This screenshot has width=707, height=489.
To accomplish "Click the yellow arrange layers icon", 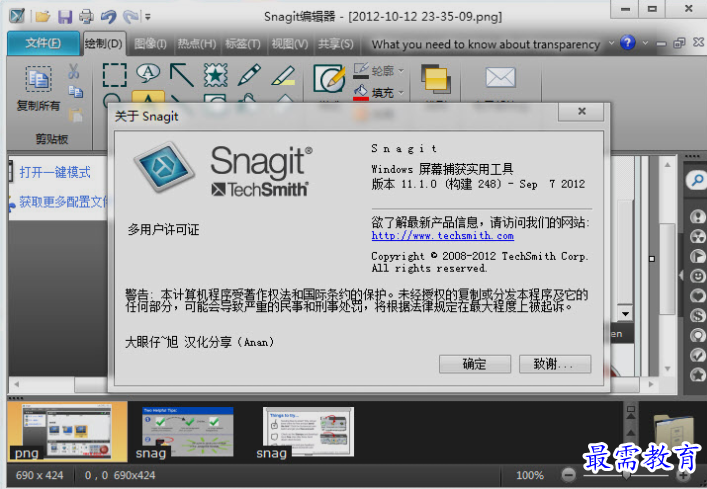I will click(x=436, y=79).
